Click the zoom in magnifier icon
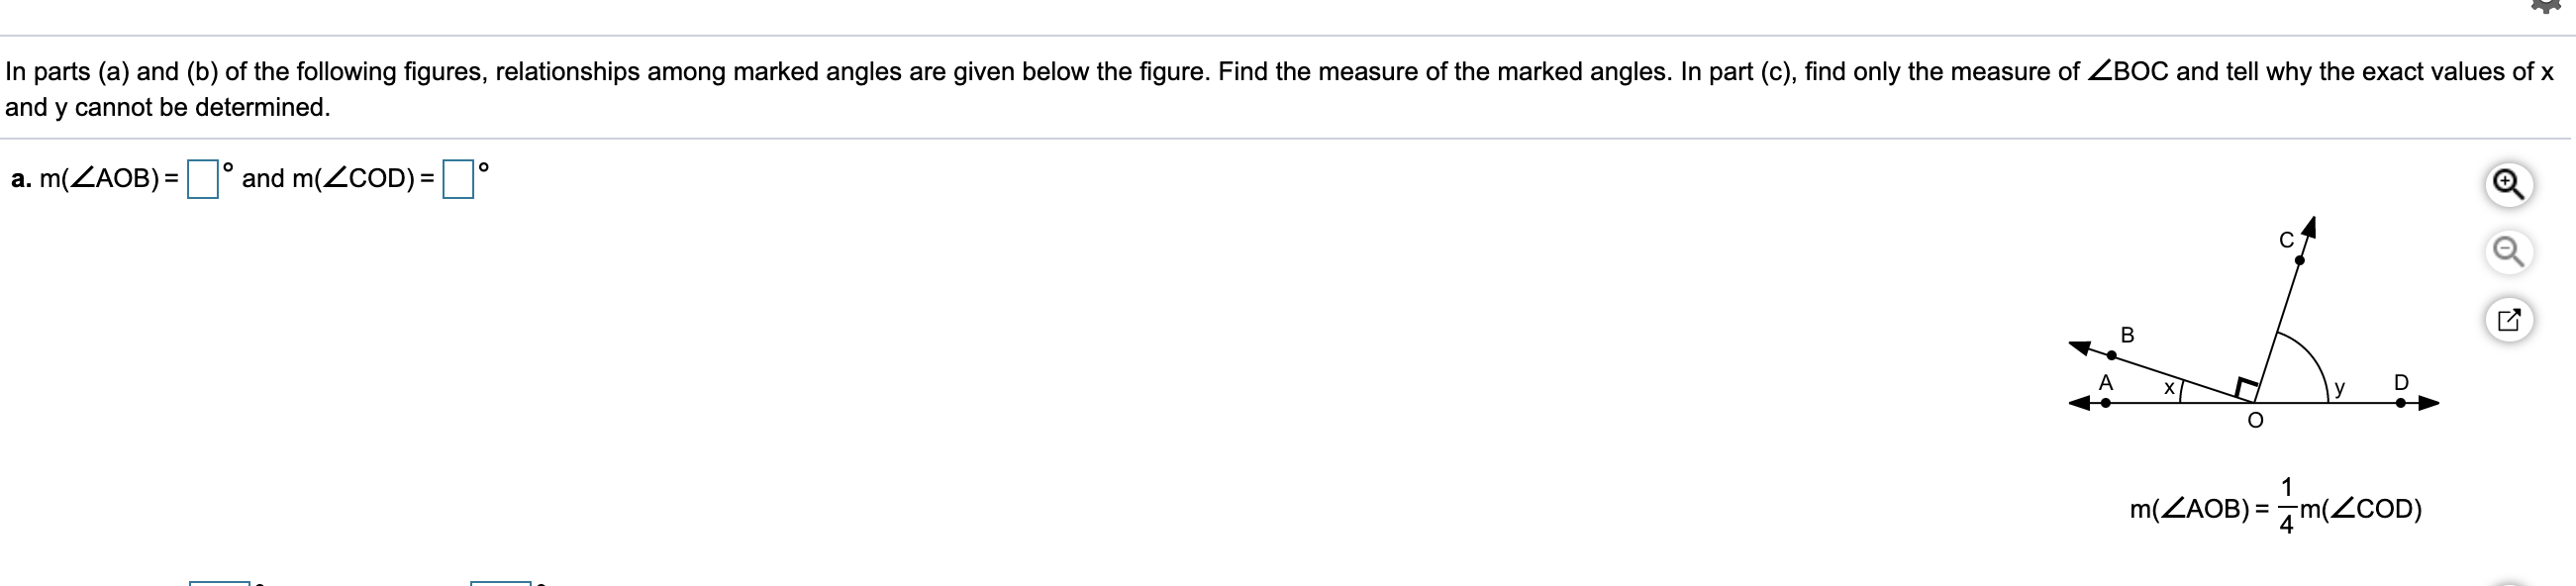The width and height of the screenshot is (2576, 586). point(2508,184)
